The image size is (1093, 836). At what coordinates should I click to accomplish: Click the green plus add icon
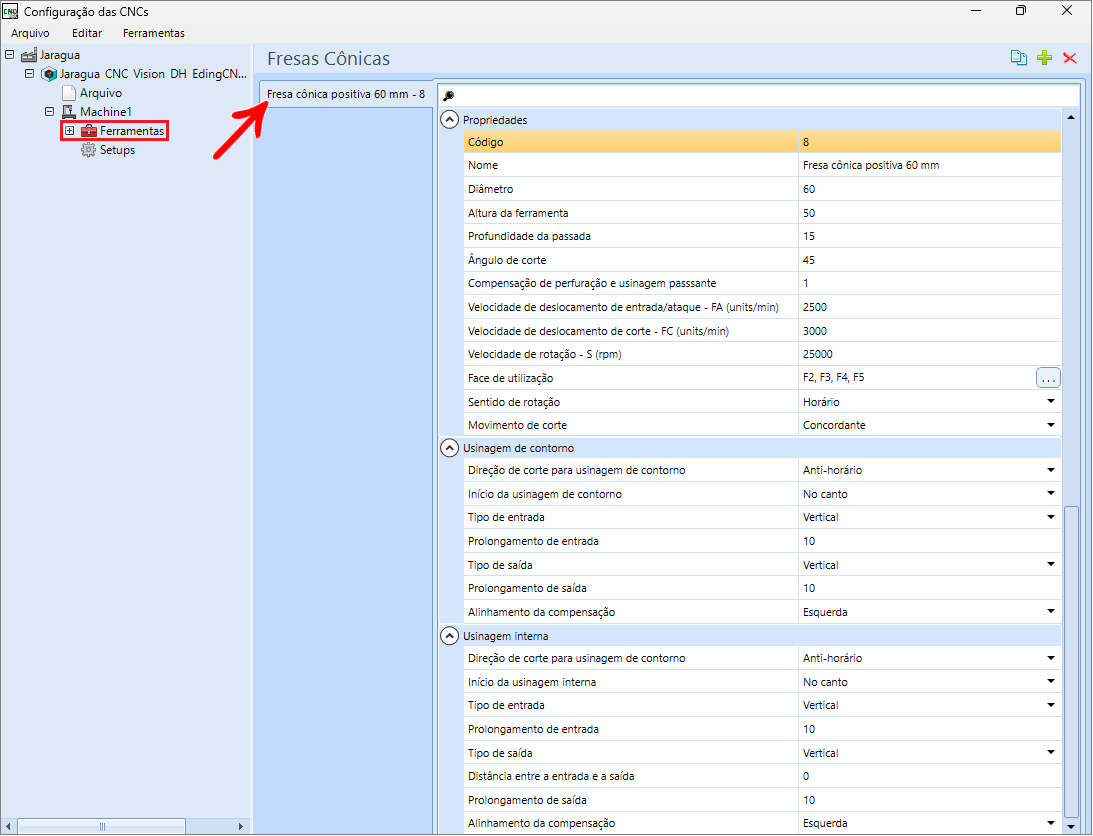coord(1044,58)
